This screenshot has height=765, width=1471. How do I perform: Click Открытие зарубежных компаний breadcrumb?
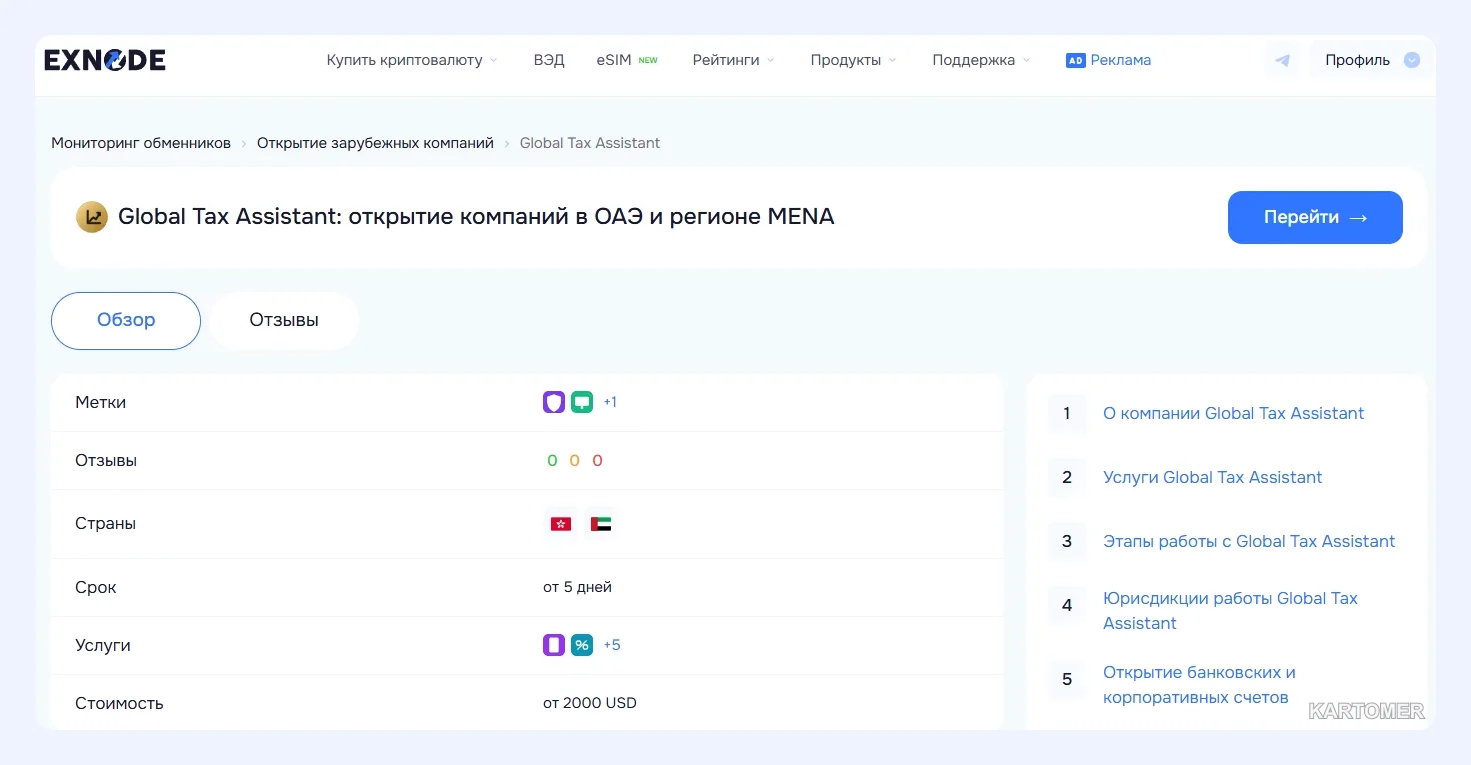pyautogui.click(x=375, y=143)
